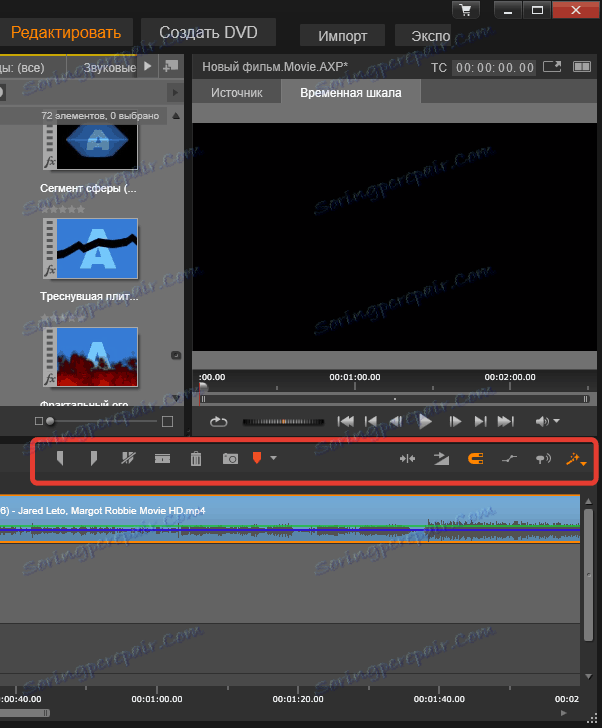Click the audio scrubbing speaker icon
This screenshot has height=728, width=602.
point(543,459)
